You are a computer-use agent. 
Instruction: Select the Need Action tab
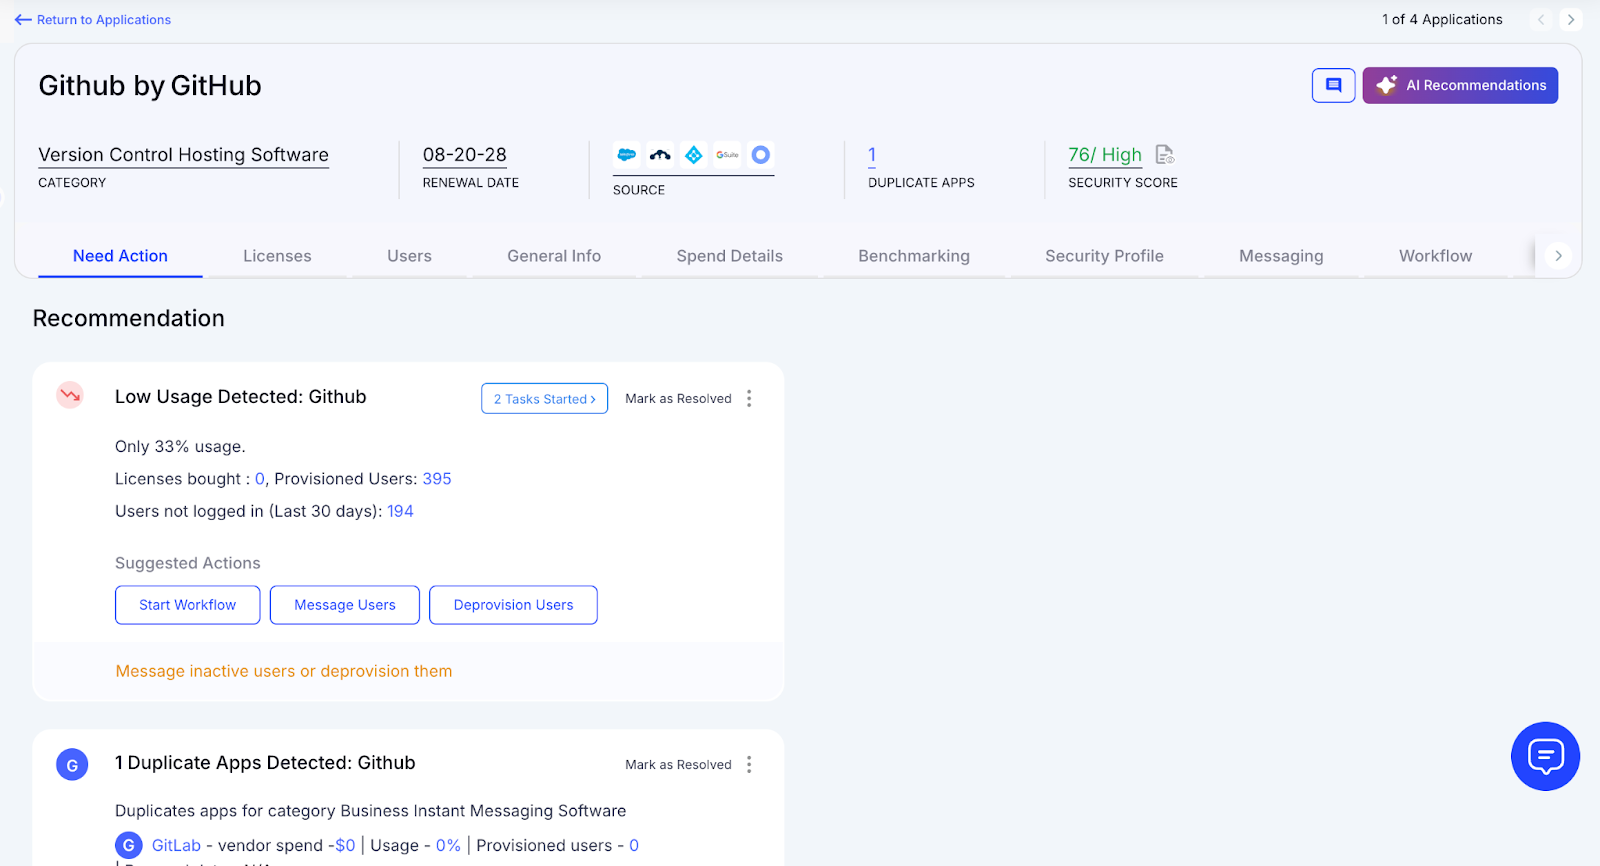[120, 256]
